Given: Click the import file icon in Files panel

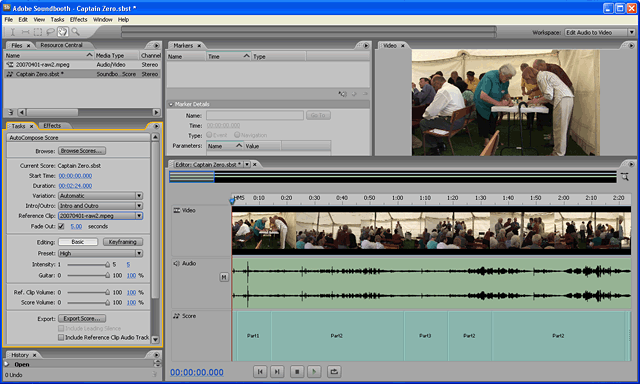Looking at the screenshot, I should pos(11,112).
